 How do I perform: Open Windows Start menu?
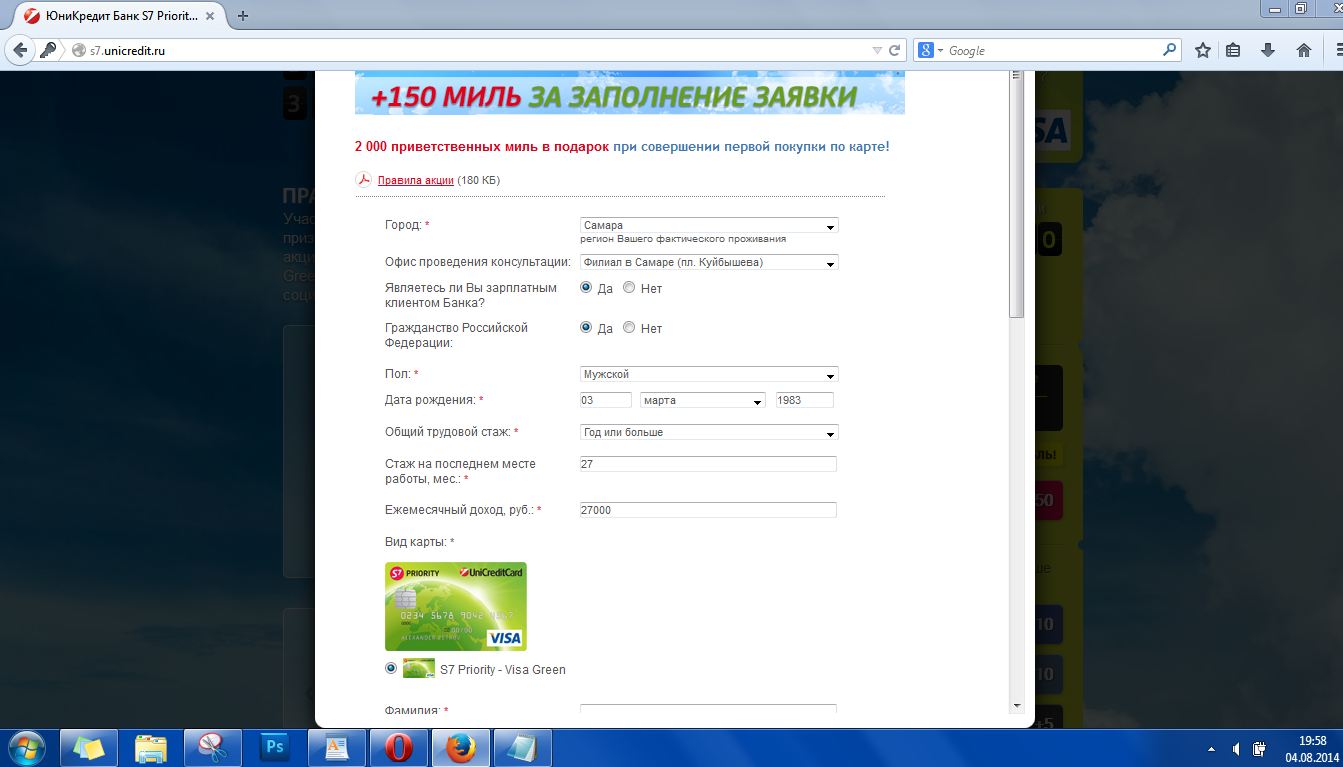(26, 748)
